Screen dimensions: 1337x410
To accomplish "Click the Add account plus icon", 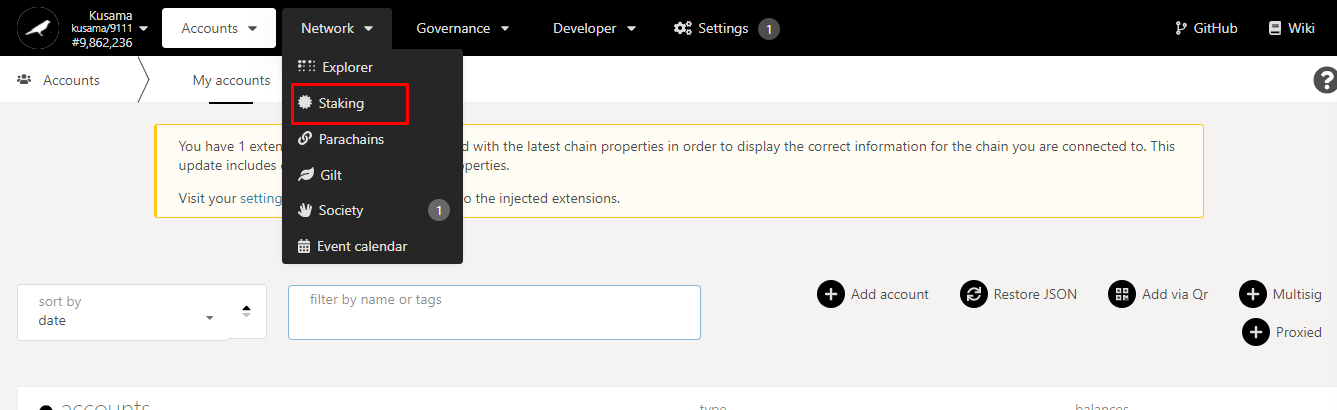I will pyautogui.click(x=831, y=294).
